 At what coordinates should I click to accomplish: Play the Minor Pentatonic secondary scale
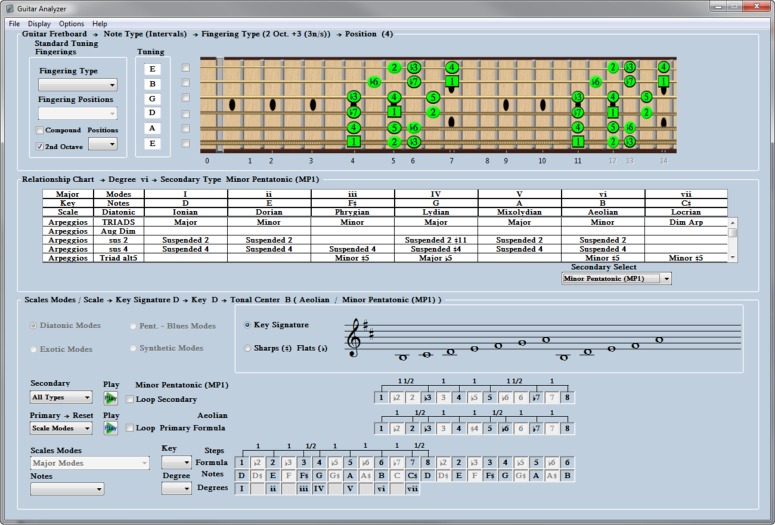(110, 398)
